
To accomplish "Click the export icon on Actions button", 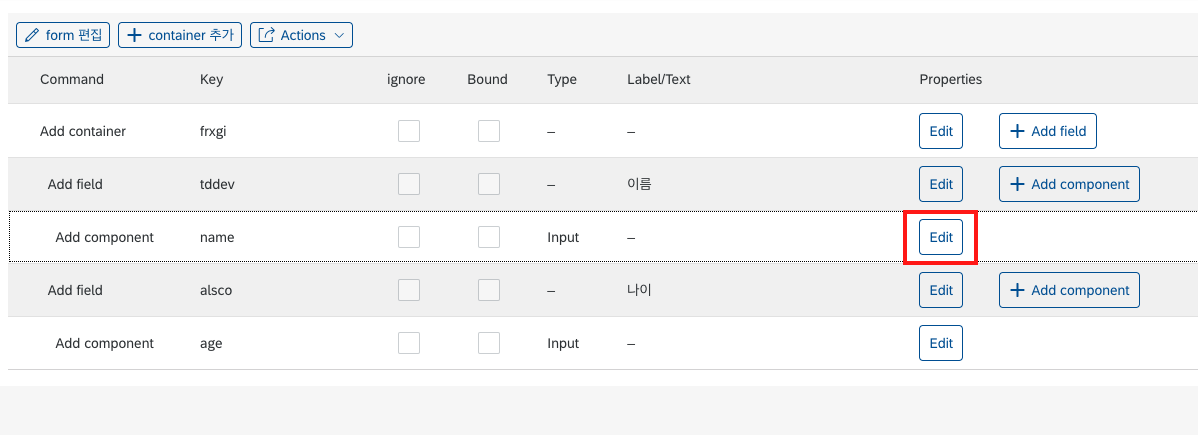I will click(267, 35).
